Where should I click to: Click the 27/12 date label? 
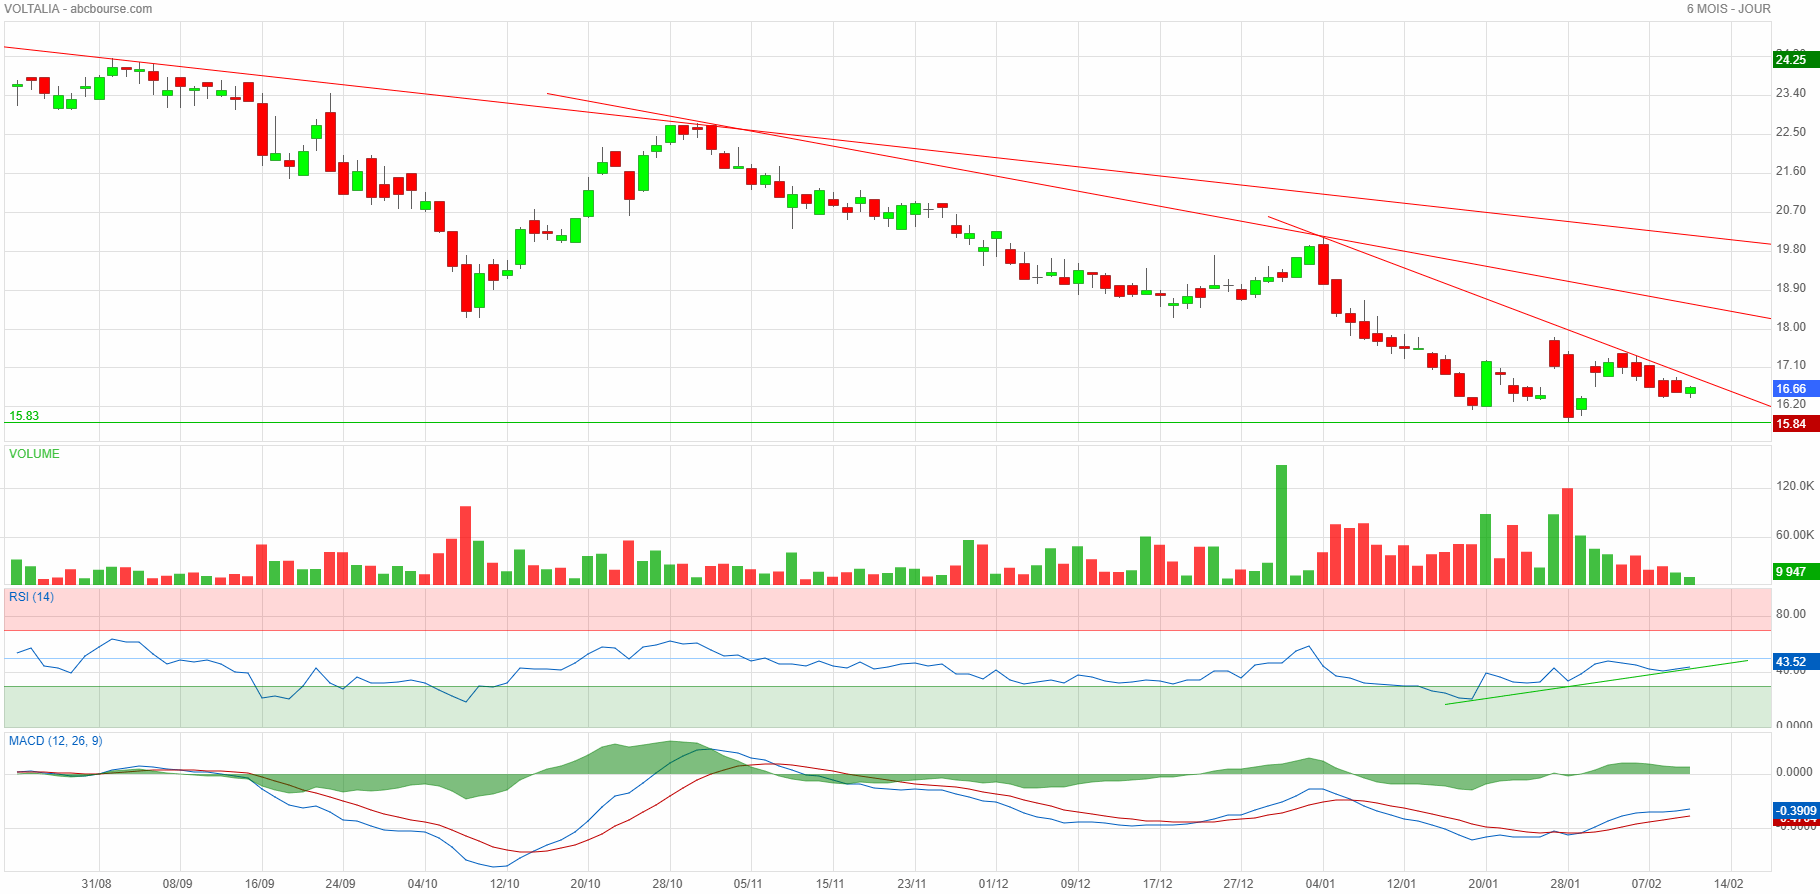point(1238,884)
